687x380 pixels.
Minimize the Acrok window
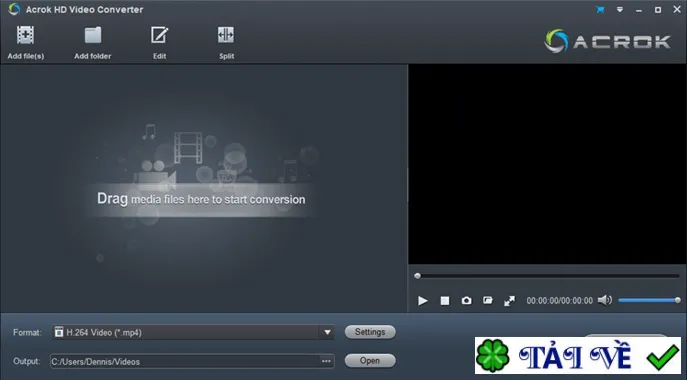(639, 10)
